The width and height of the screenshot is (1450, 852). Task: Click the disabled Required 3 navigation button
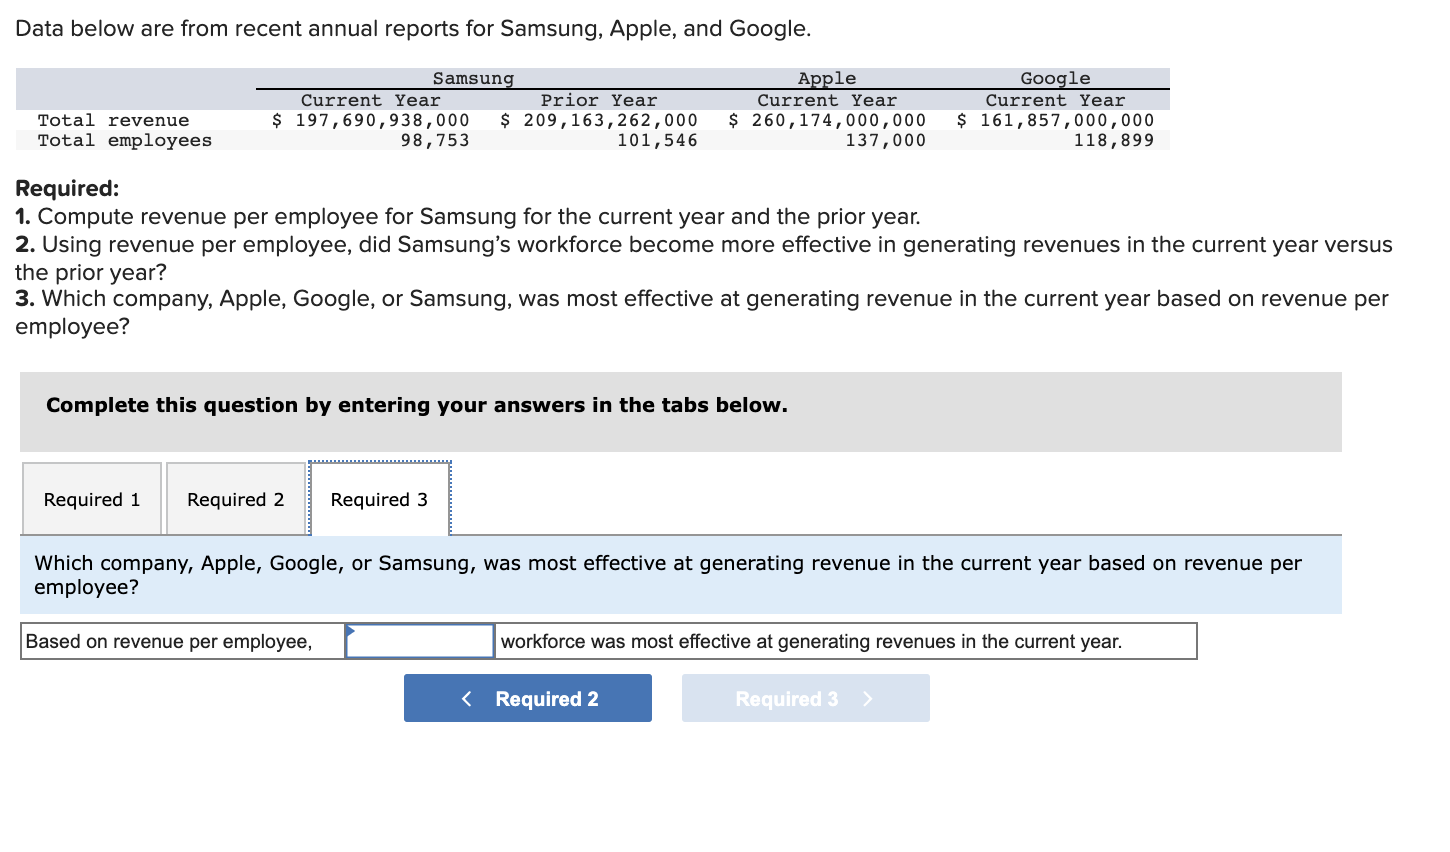point(805,698)
